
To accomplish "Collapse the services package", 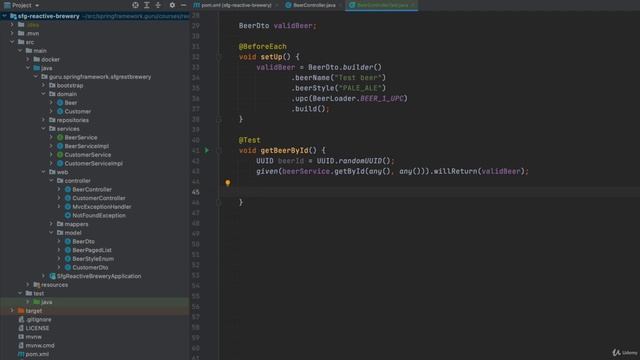I will point(43,129).
